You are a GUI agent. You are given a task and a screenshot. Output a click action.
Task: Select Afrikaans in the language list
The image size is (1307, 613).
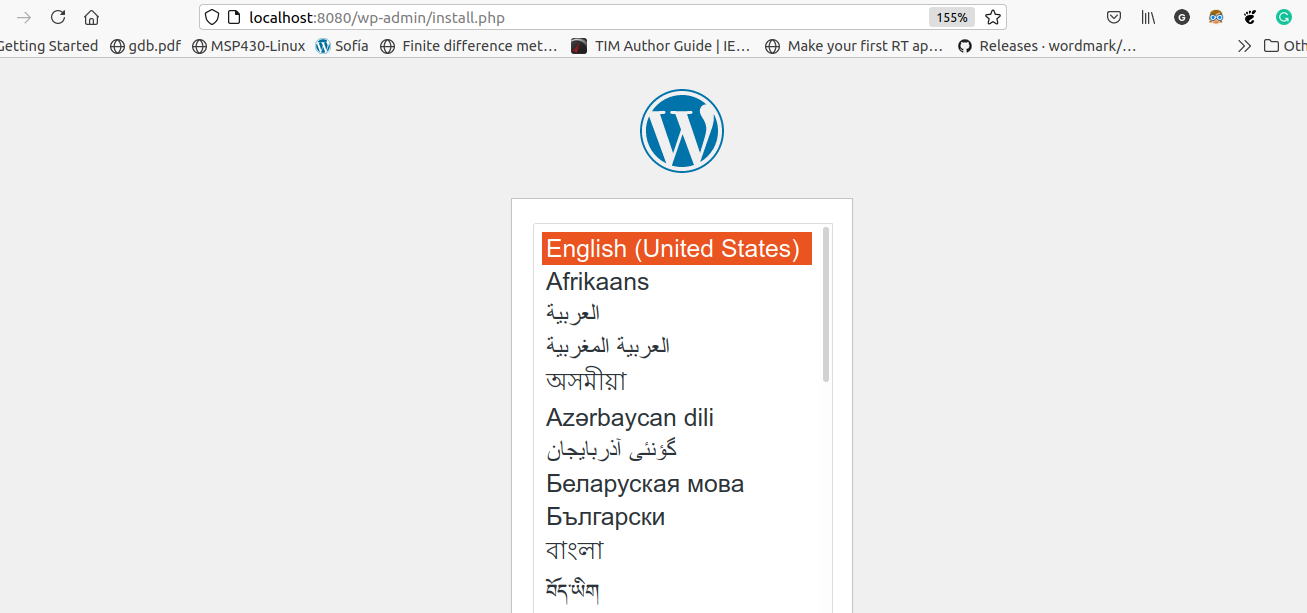[x=677, y=281]
